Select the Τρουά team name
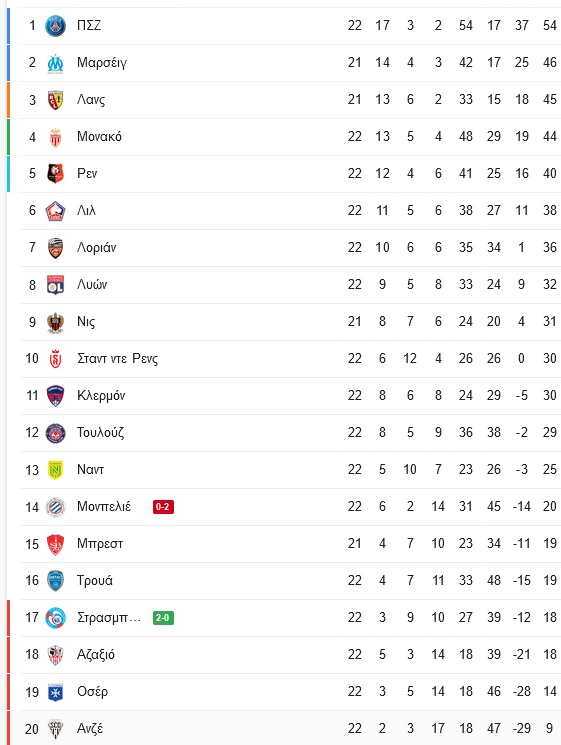Image resolution: width=561 pixels, height=745 pixels. pyautogui.click(x=95, y=581)
